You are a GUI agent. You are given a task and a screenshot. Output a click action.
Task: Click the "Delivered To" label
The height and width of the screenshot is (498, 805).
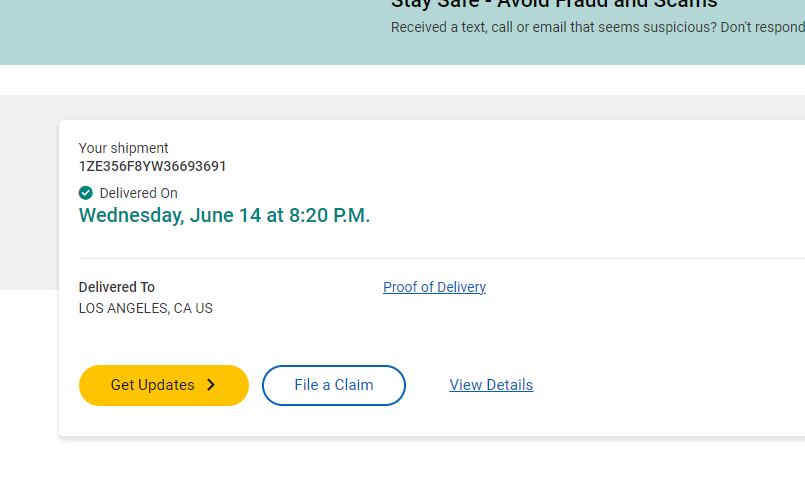116,287
